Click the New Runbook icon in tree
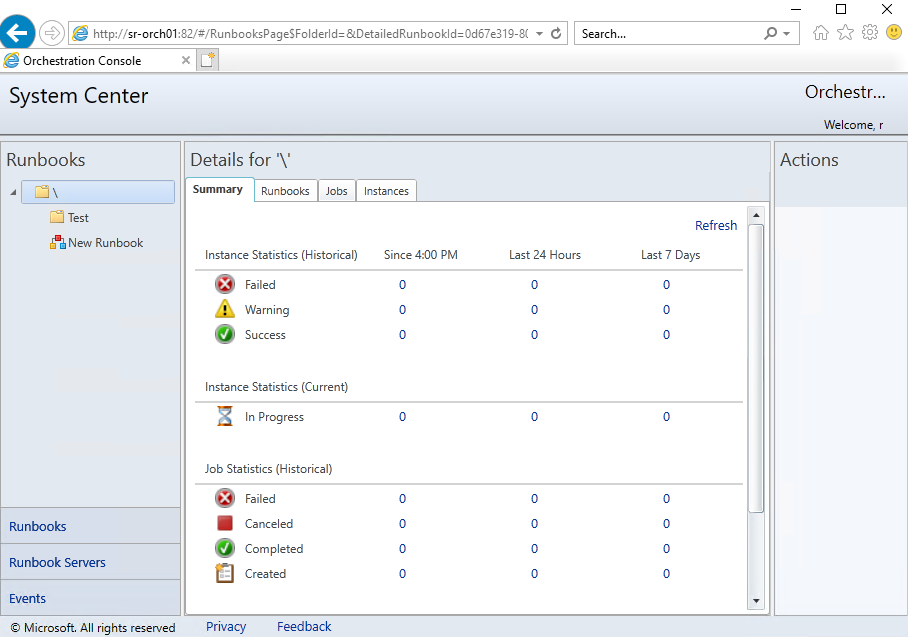 tap(58, 243)
